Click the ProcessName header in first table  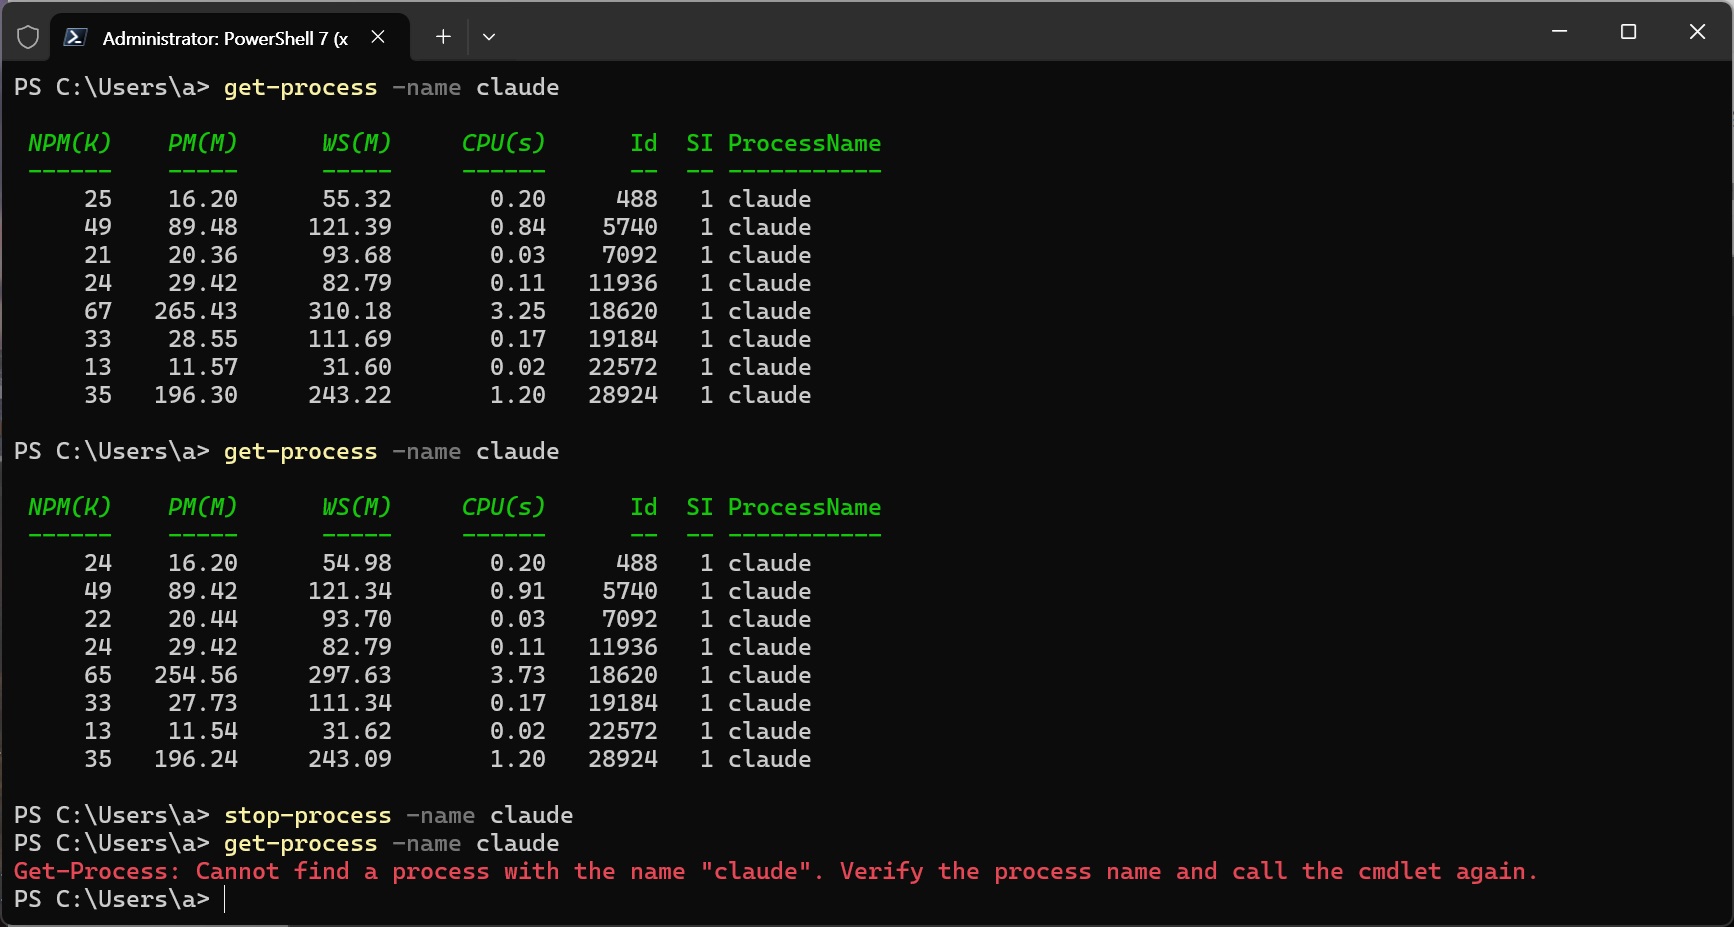(x=804, y=143)
